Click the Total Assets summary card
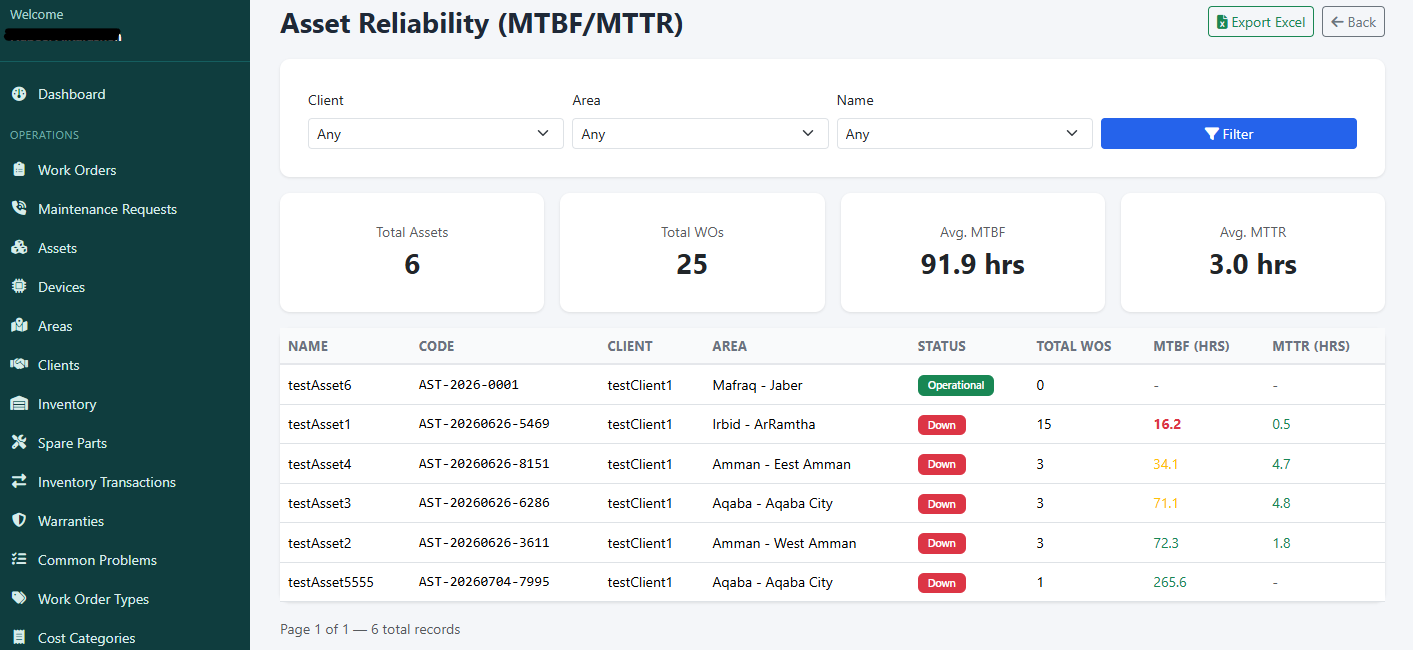This screenshot has height=650, width=1413. pyautogui.click(x=412, y=252)
